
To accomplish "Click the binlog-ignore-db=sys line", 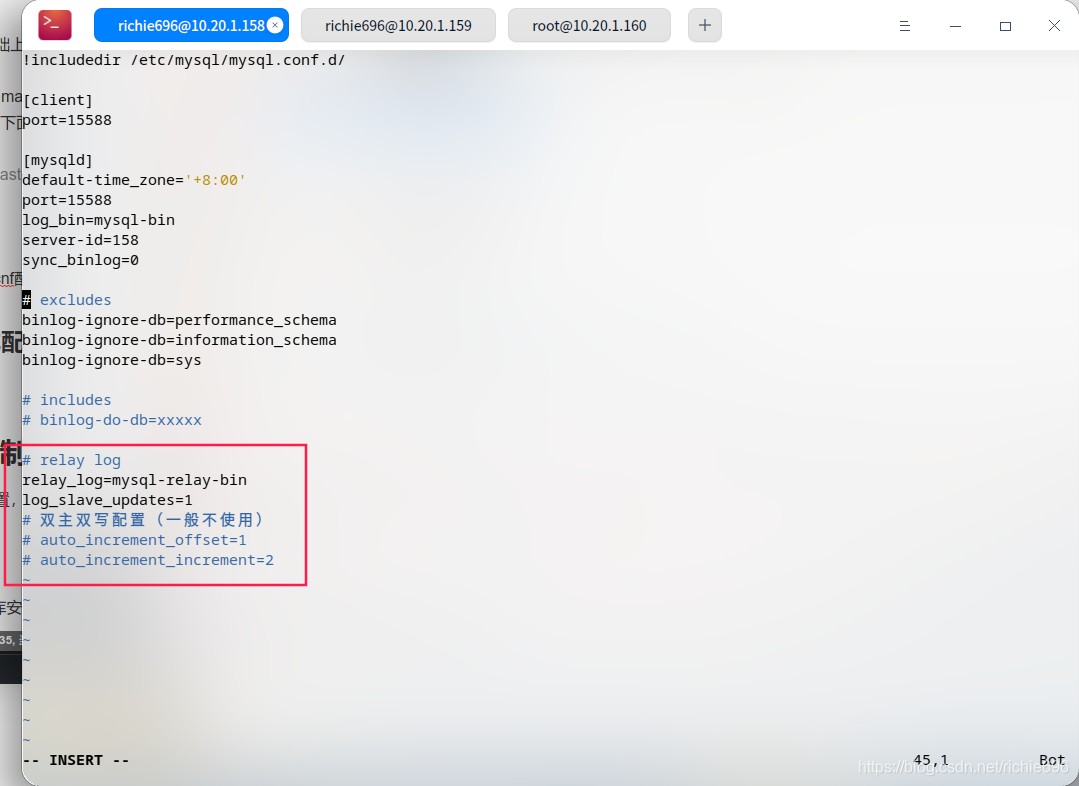I will [x=112, y=360].
